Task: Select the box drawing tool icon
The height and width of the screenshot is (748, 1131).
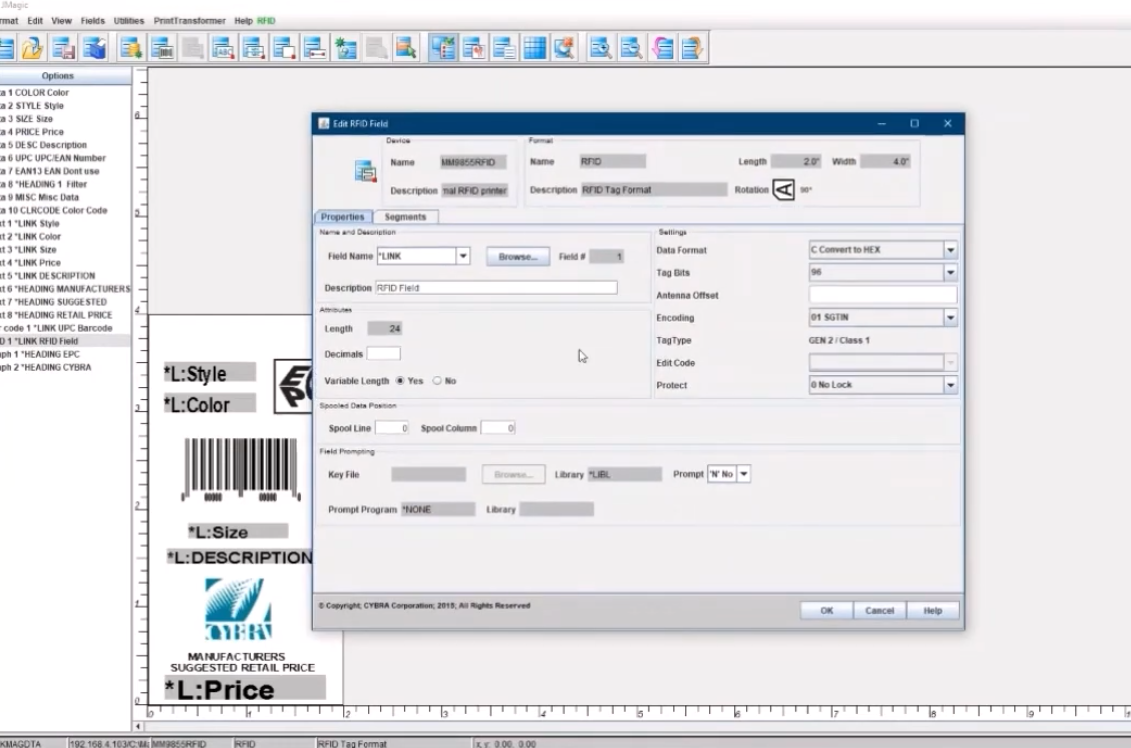Action: pyautogui.click(x=284, y=48)
